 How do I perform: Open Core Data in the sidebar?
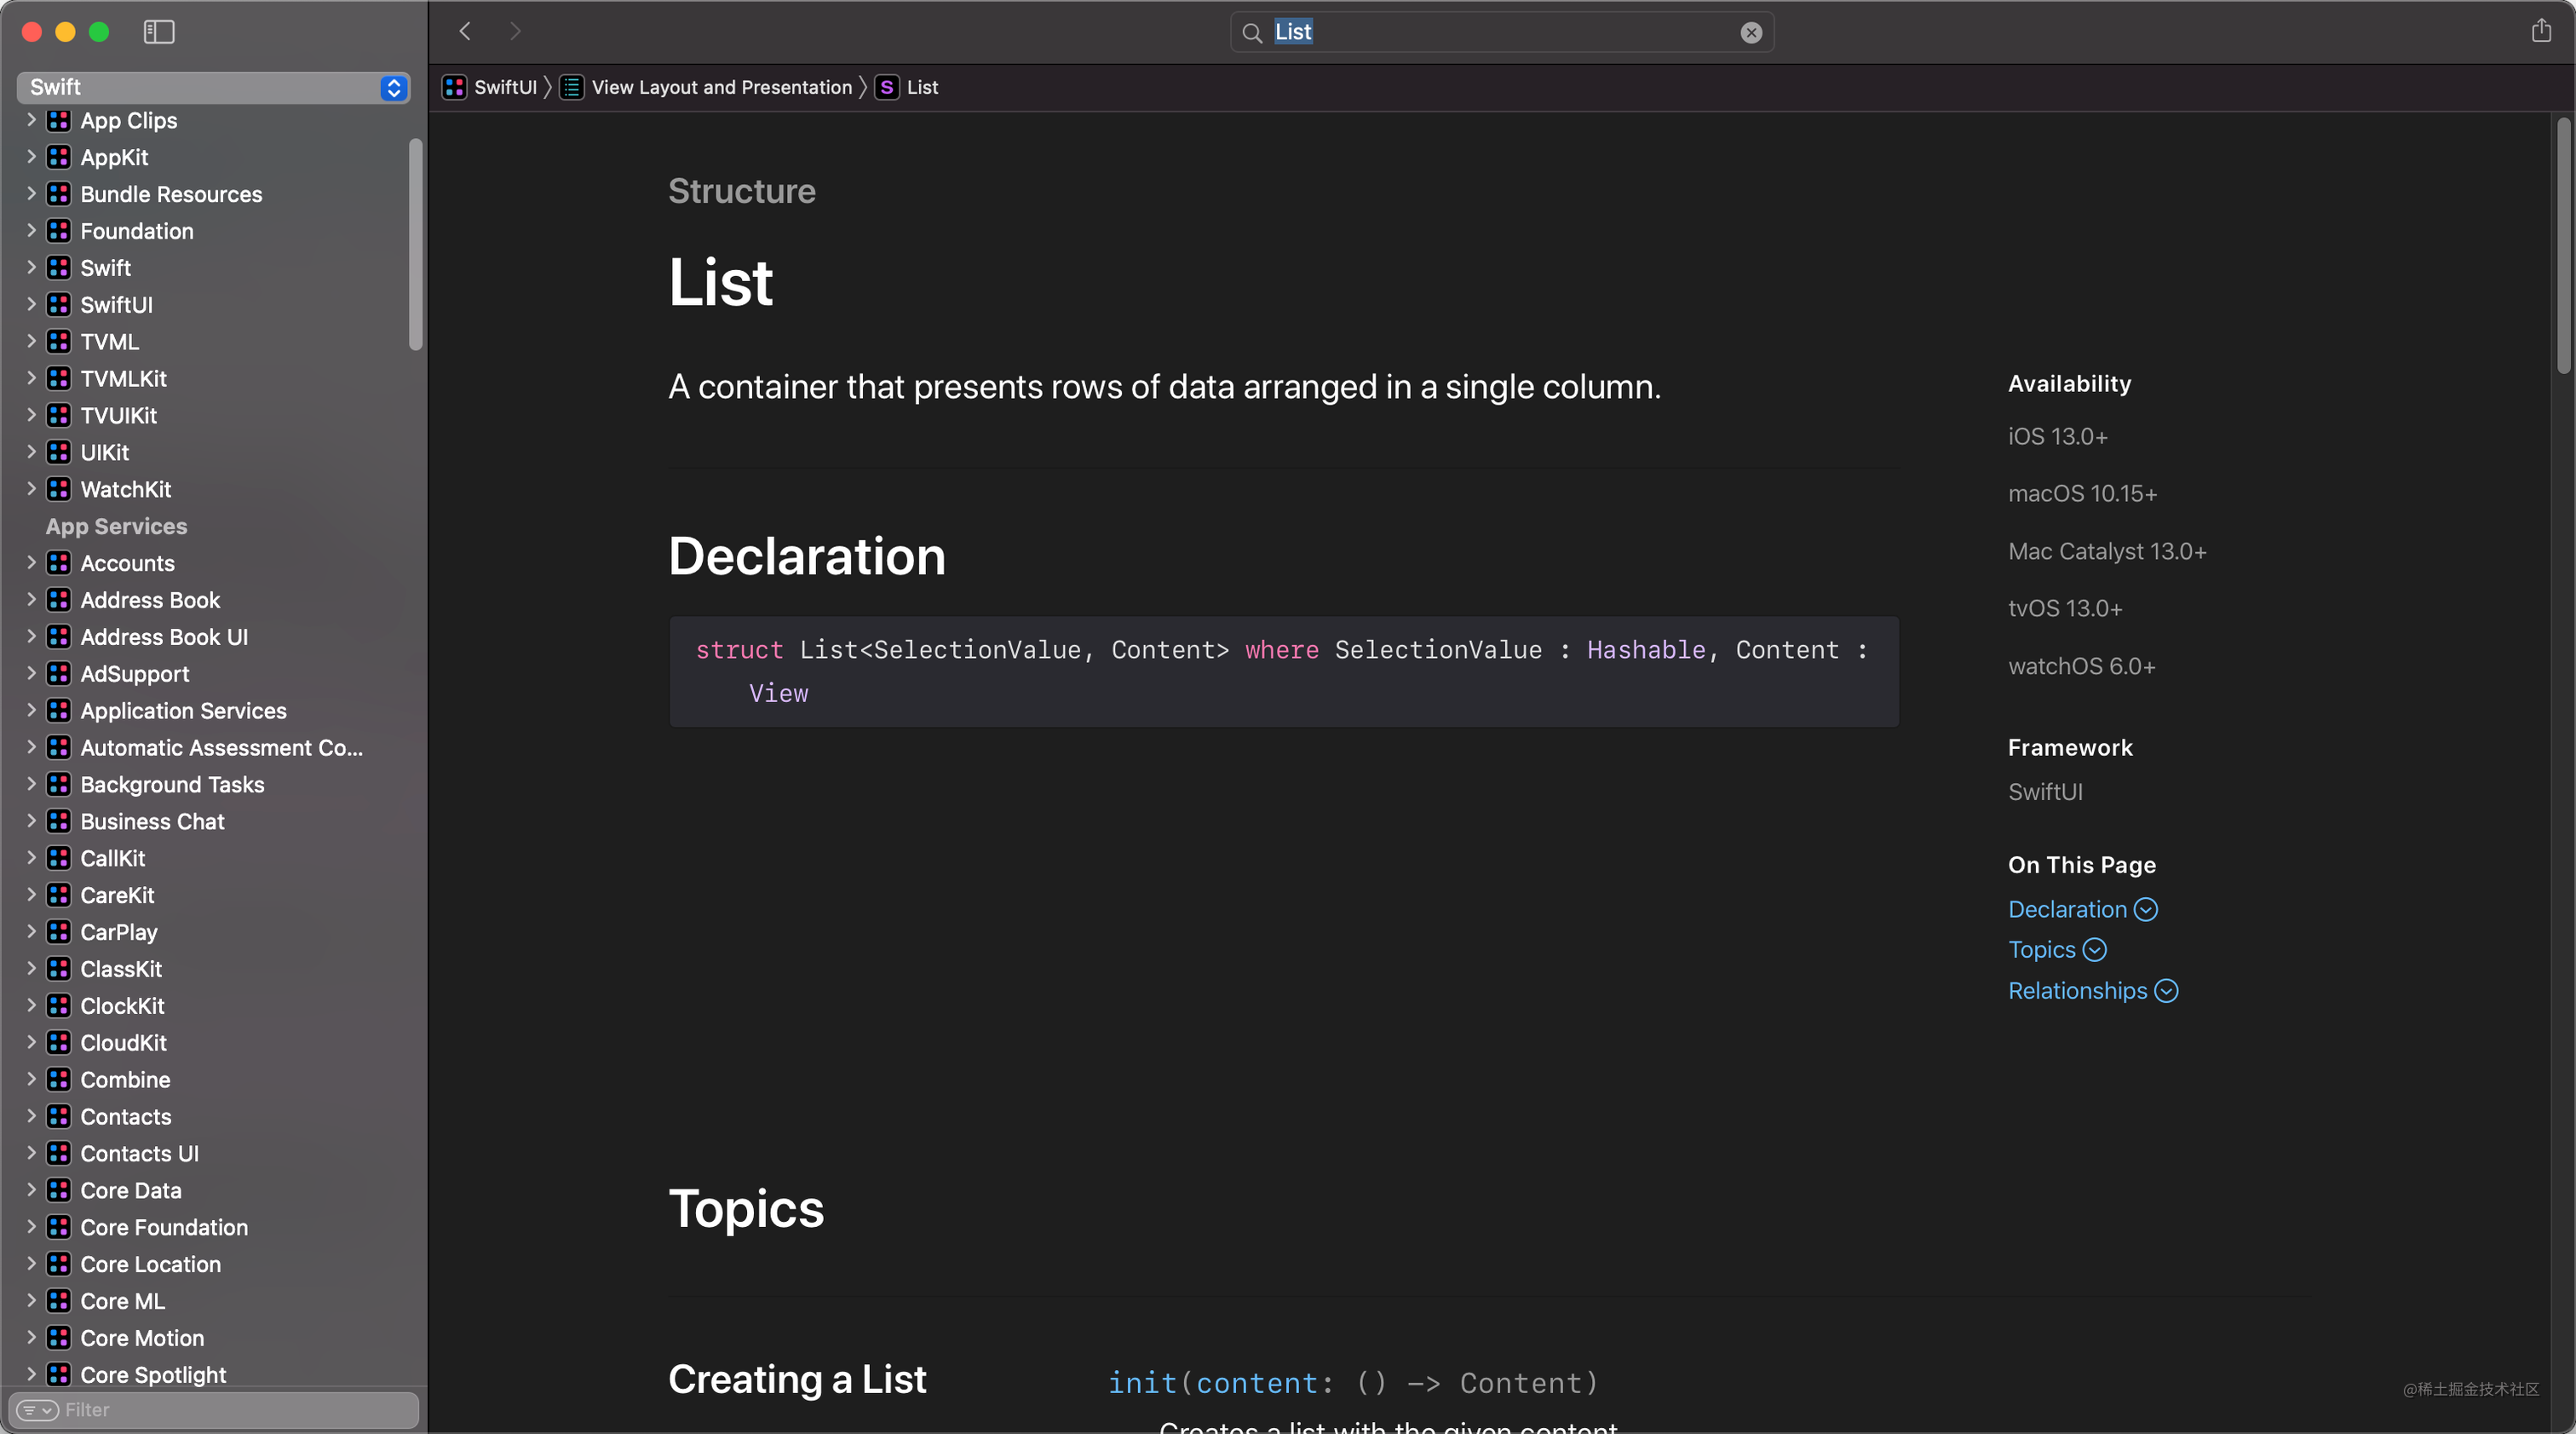[131, 1191]
